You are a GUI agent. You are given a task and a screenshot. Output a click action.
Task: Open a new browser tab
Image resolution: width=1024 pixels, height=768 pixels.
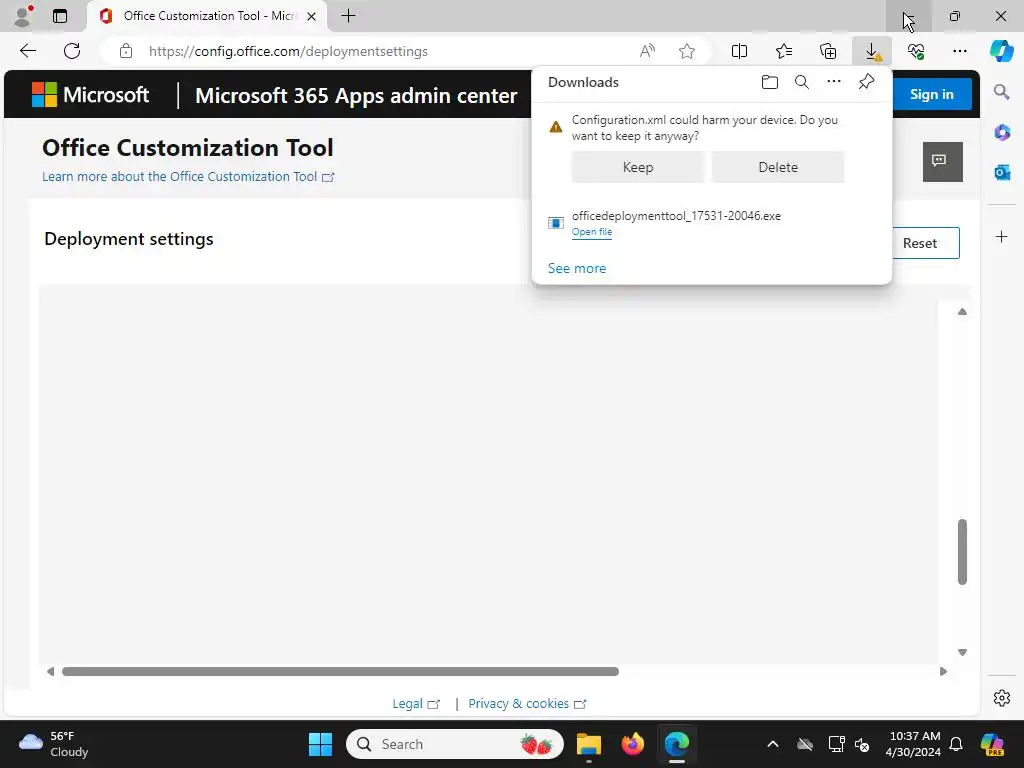(x=349, y=16)
